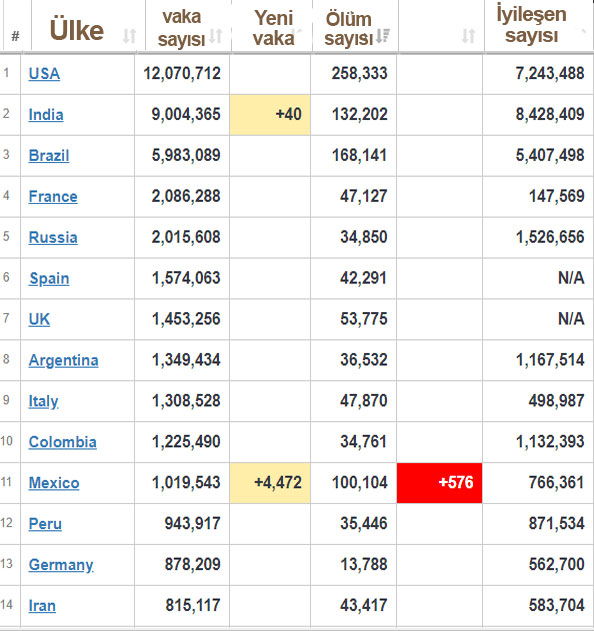Select the UK link
The height and width of the screenshot is (631, 594).
tap(39, 319)
